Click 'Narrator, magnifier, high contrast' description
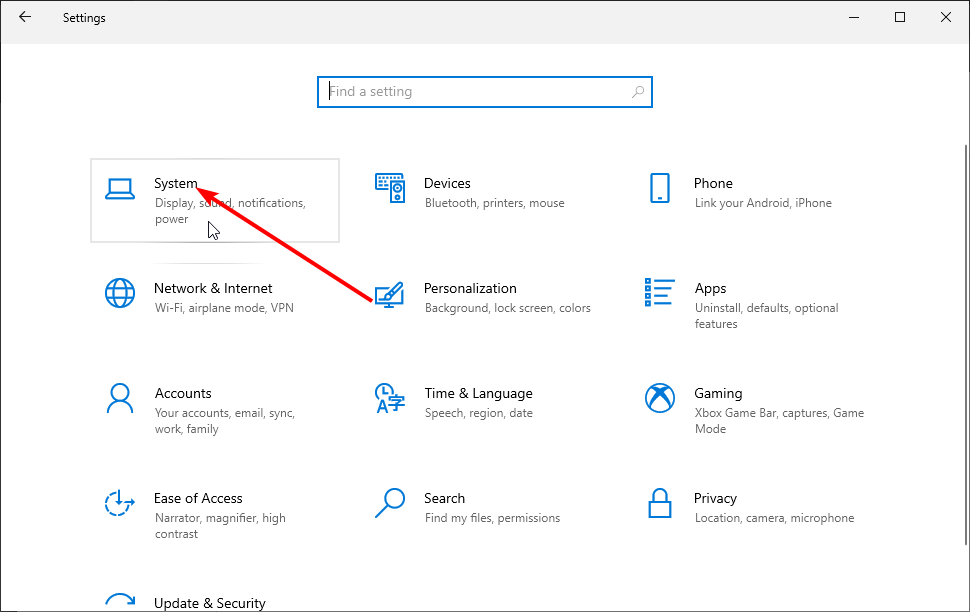Viewport: 970px width, 612px height. pyautogui.click(x=220, y=526)
